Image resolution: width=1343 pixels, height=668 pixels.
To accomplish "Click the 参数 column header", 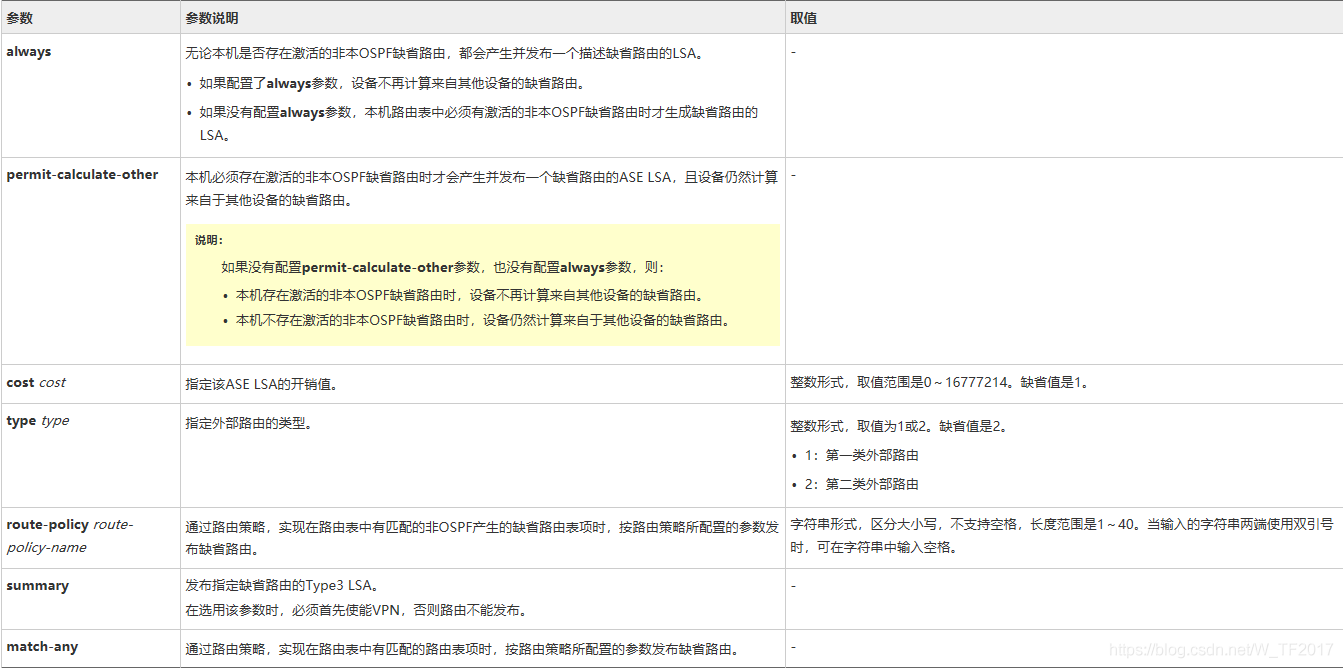I will 20,18.
